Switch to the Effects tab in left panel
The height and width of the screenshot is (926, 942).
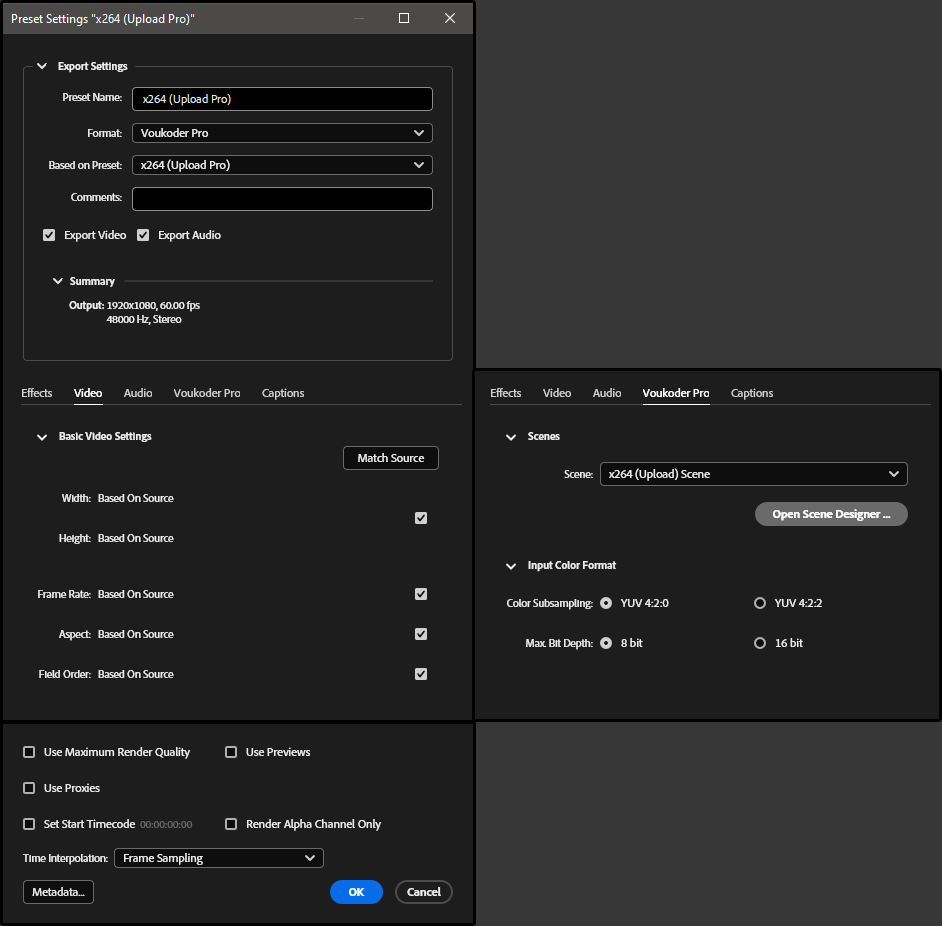(37, 393)
